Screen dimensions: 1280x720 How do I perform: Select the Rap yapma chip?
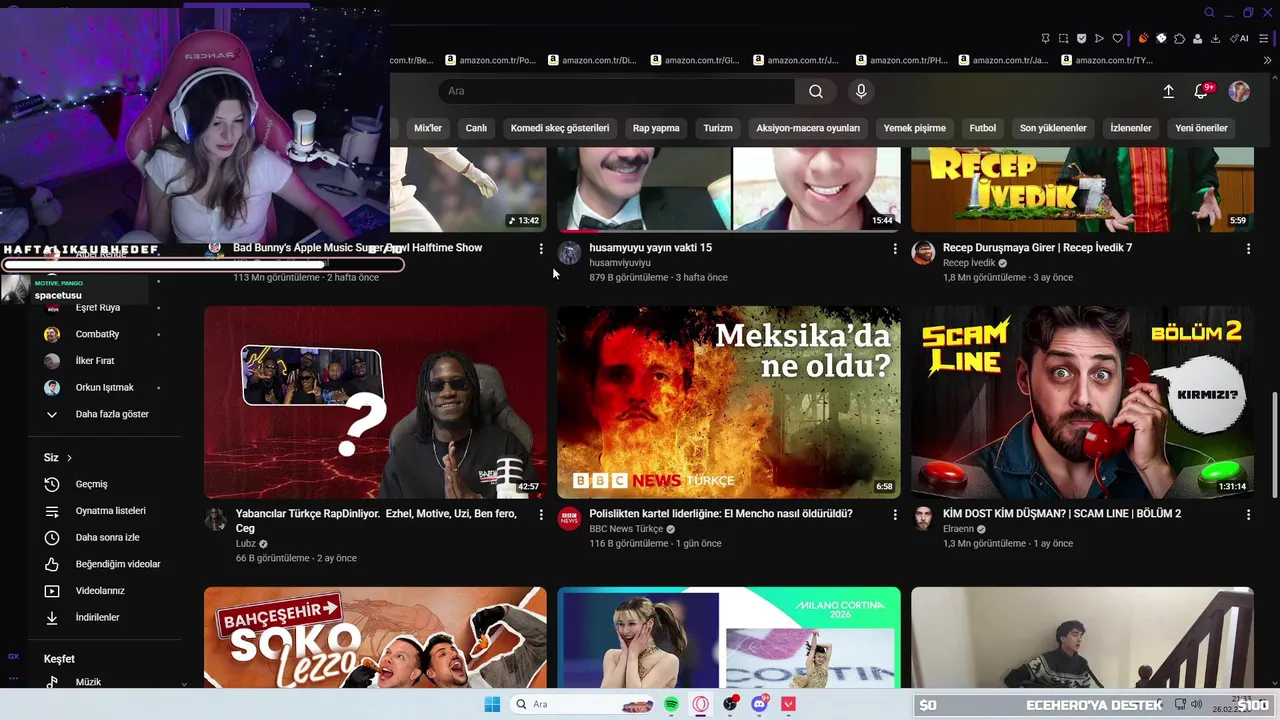click(x=656, y=128)
